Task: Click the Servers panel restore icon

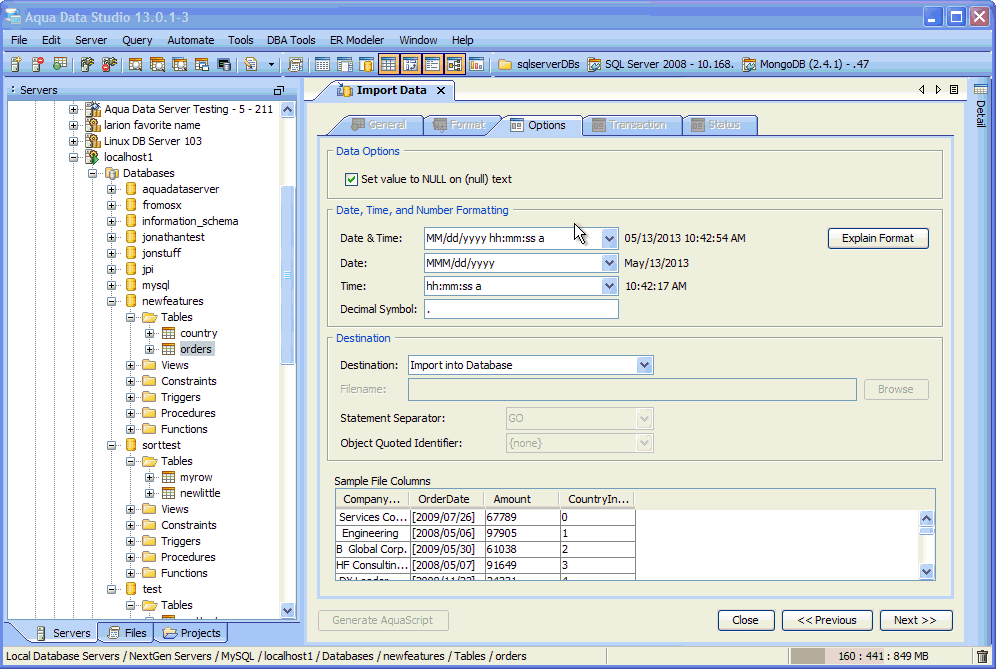Action: pyautogui.click(x=279, y=90)
